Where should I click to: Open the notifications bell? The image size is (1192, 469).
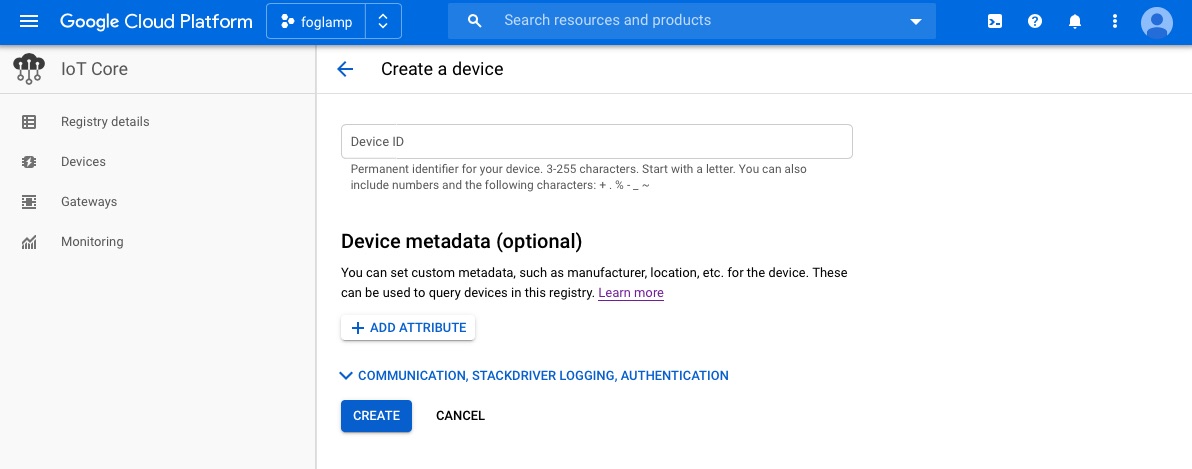click(1075, 21)
